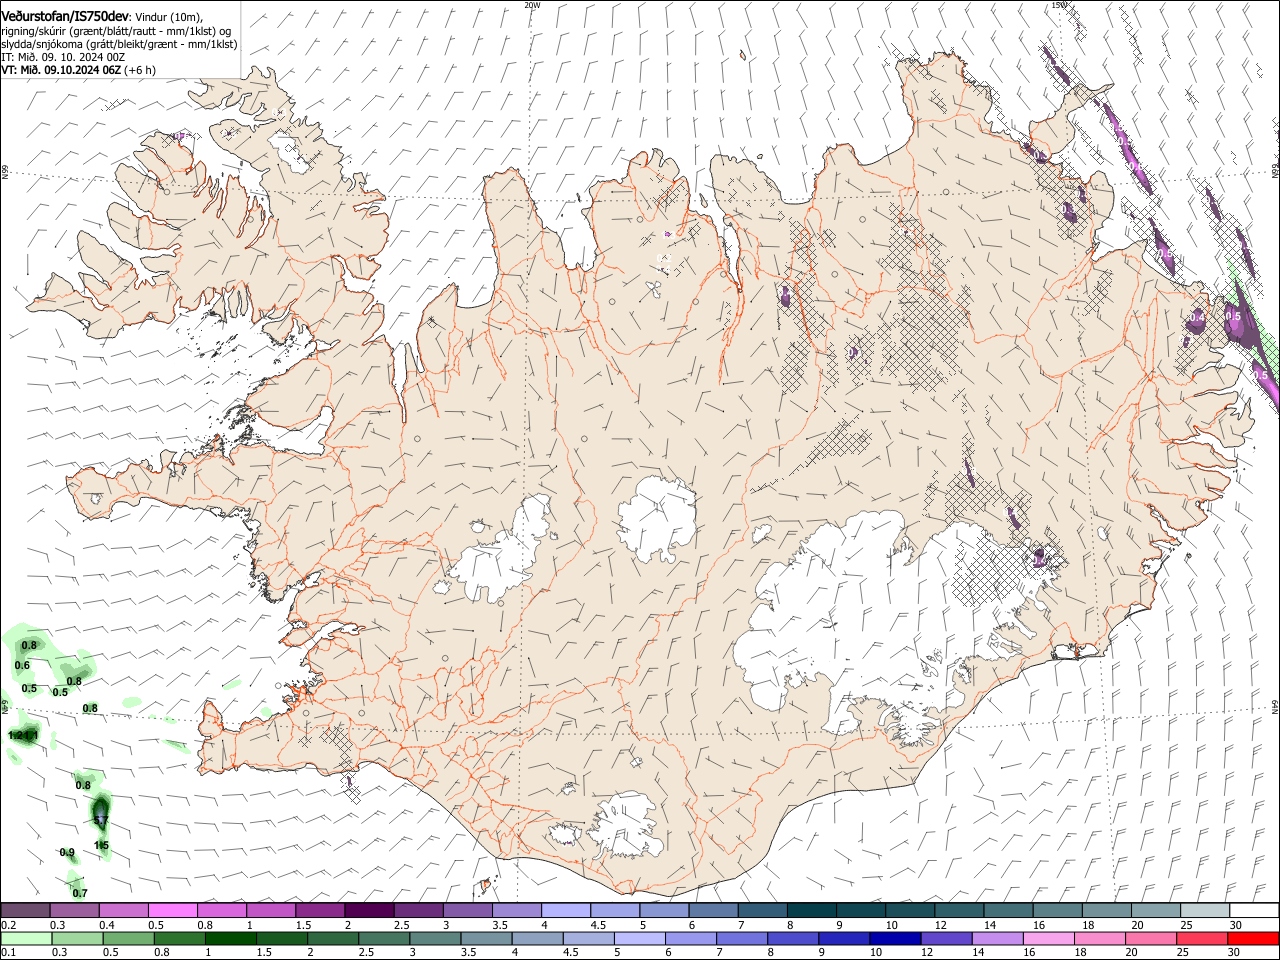Click the 'slydda/snjókoma' legend description line

coord(119,44)
